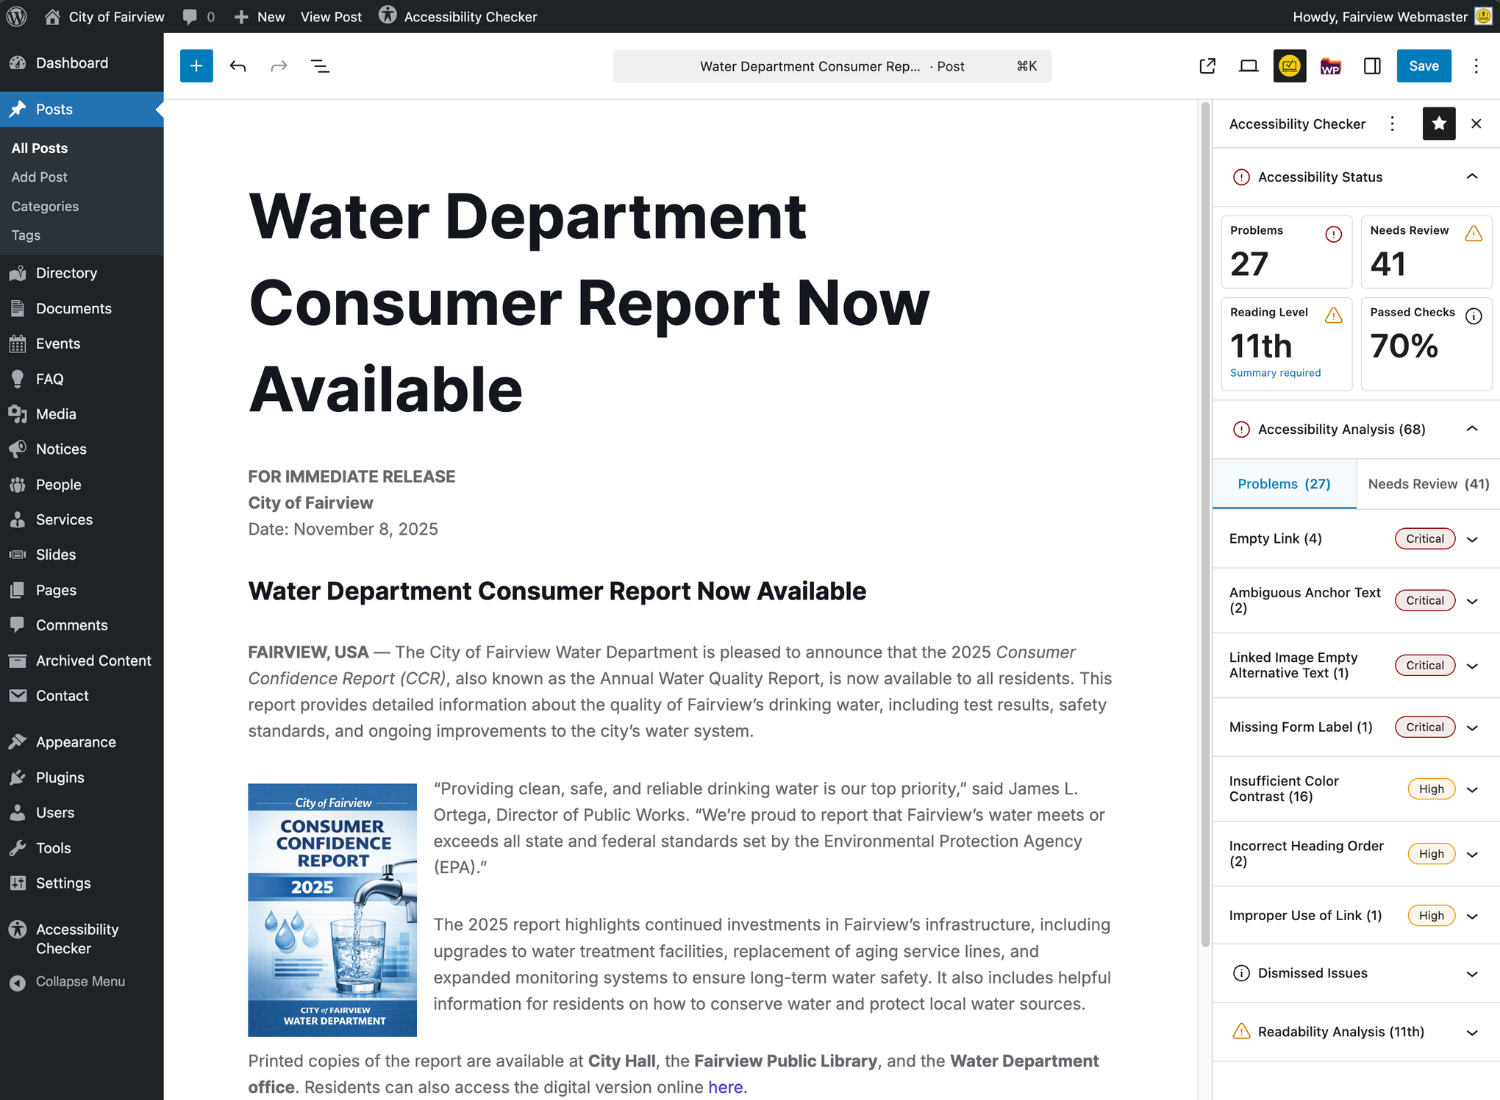This screenshot has height=1100, width=1500.
Task: Click the editor content scrollbar
Action: 1205,525
